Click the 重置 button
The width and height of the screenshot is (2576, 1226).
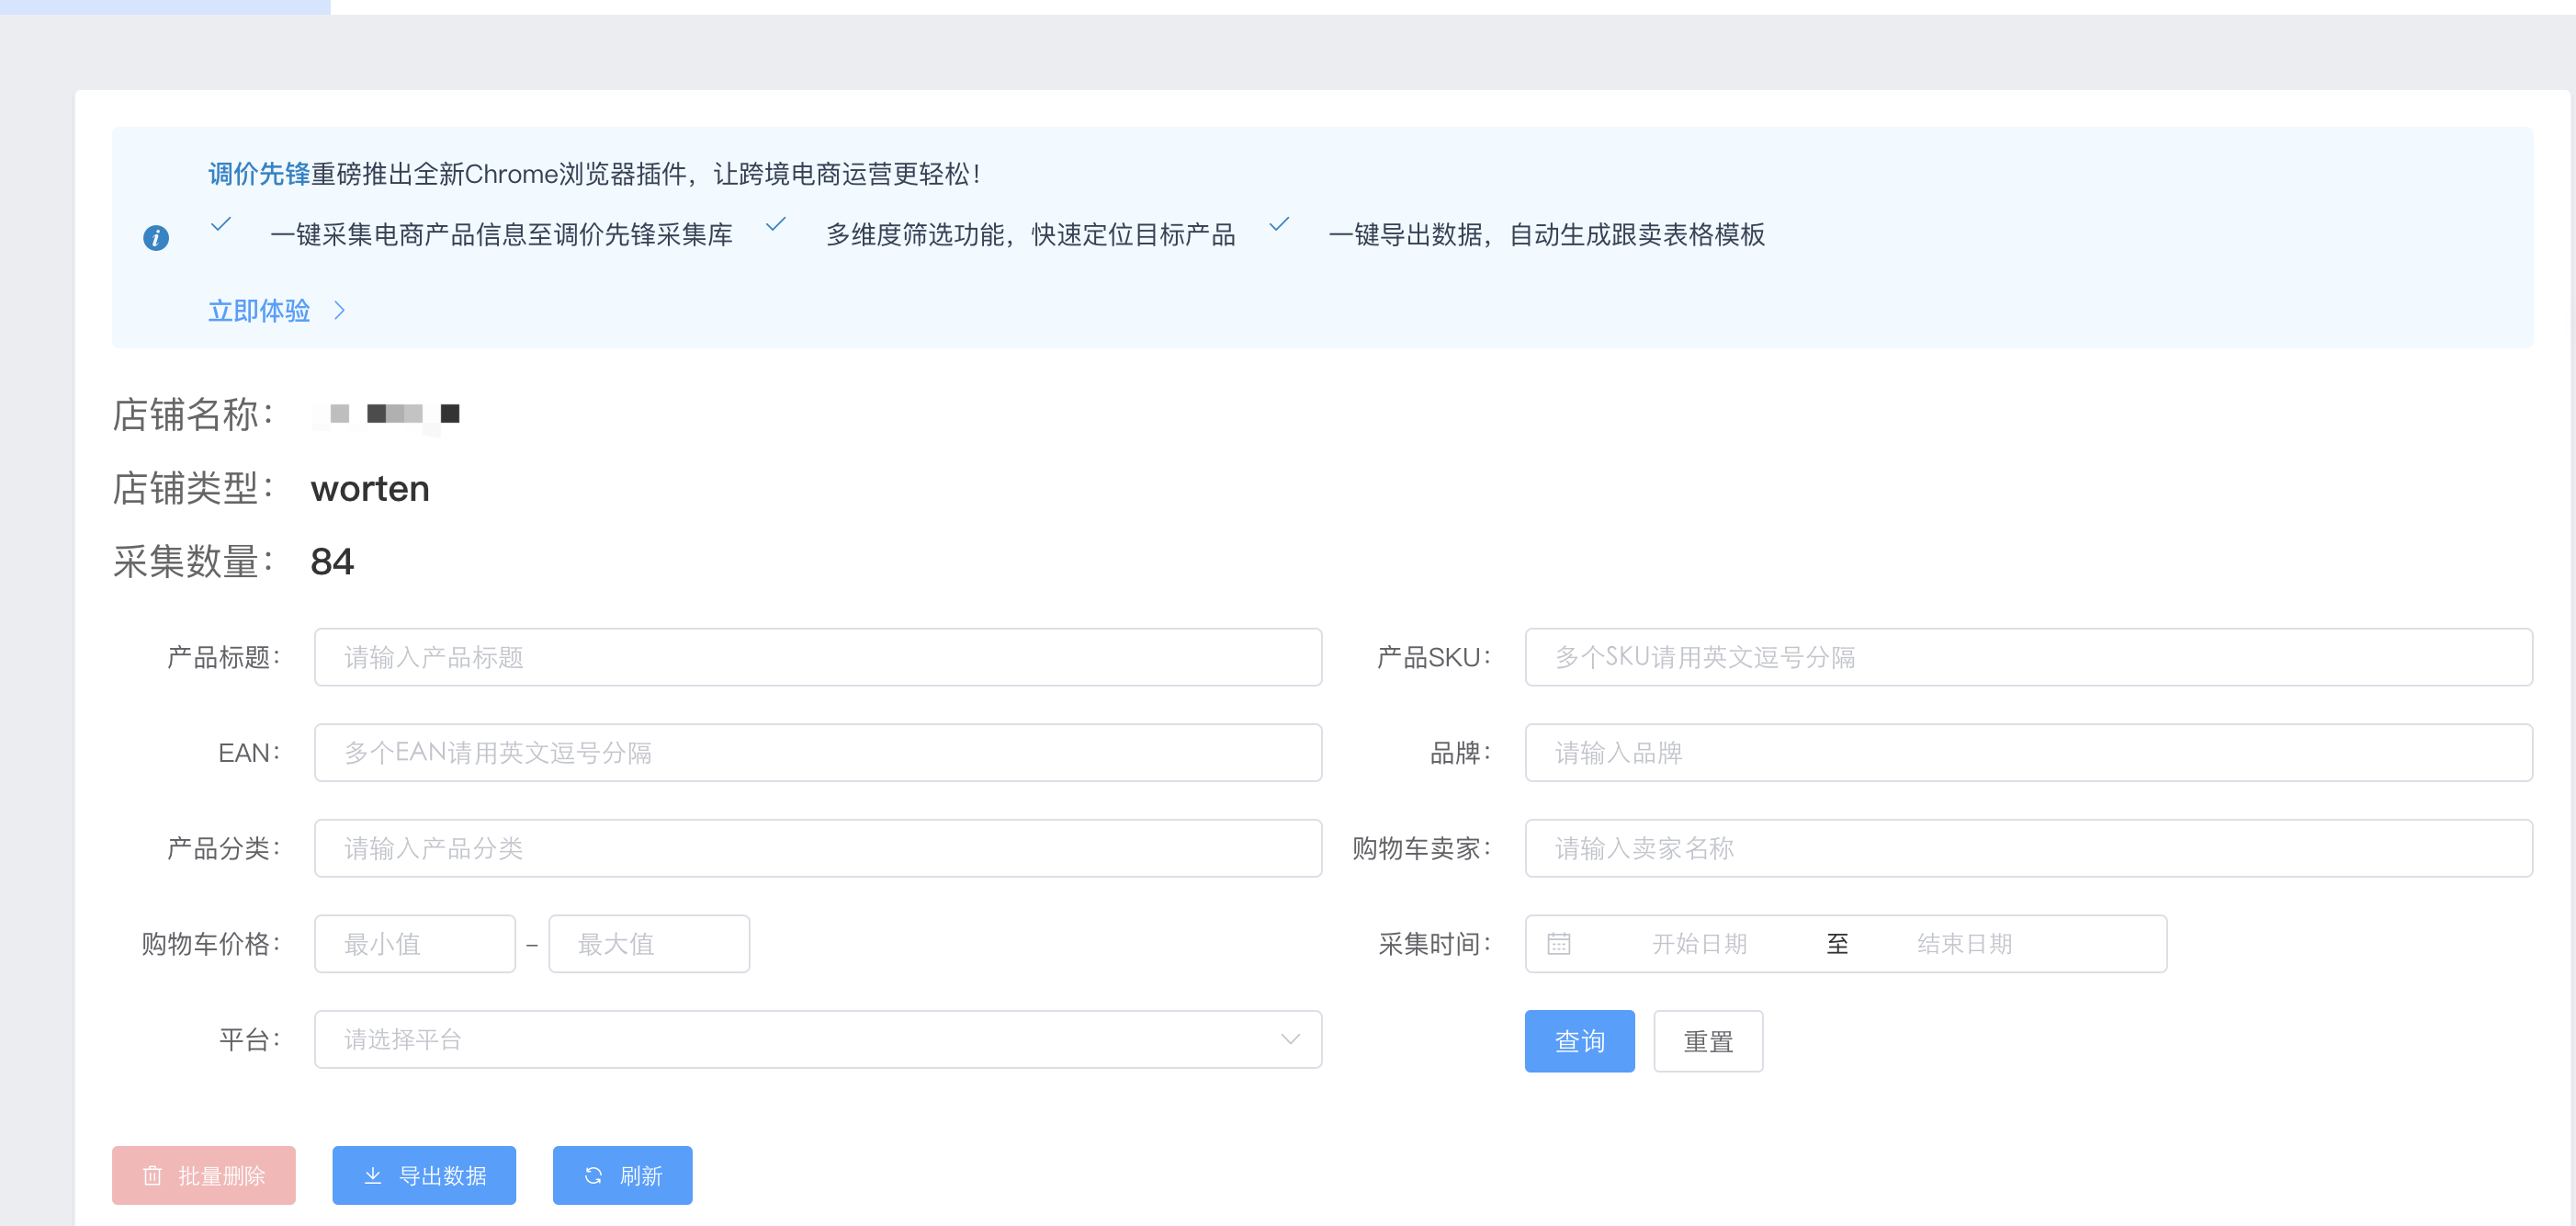1708,1040
